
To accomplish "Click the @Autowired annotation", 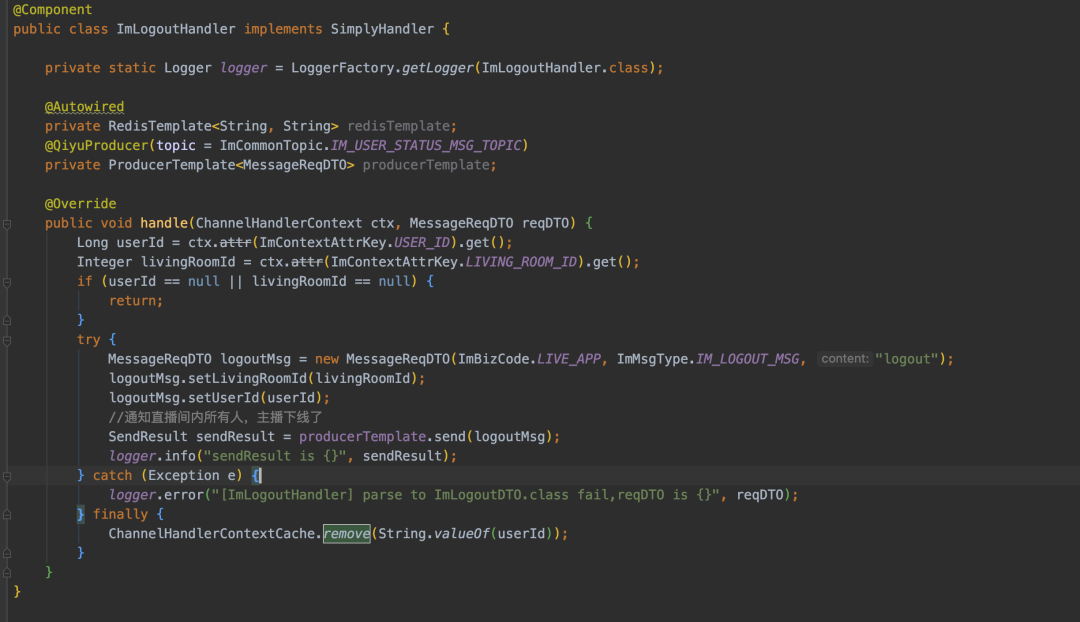I will (x=84, y=107).
